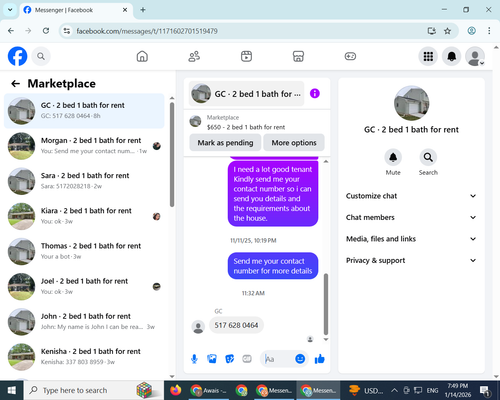Open the Friends icon in top navigation
Image resolution: width=500 pixels, height=400 pixels.
point(194,56)
